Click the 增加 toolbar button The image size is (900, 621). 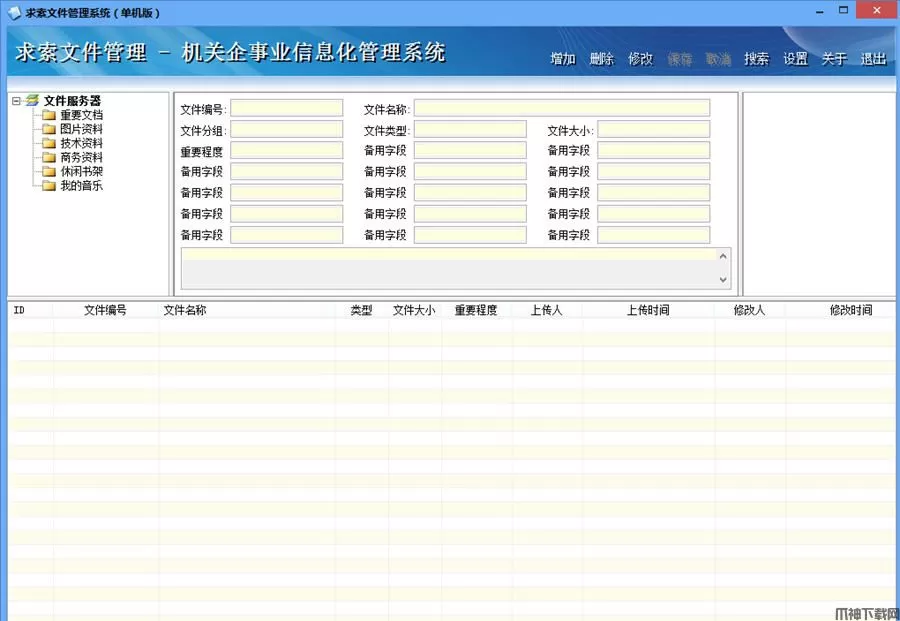coord(563,59)
